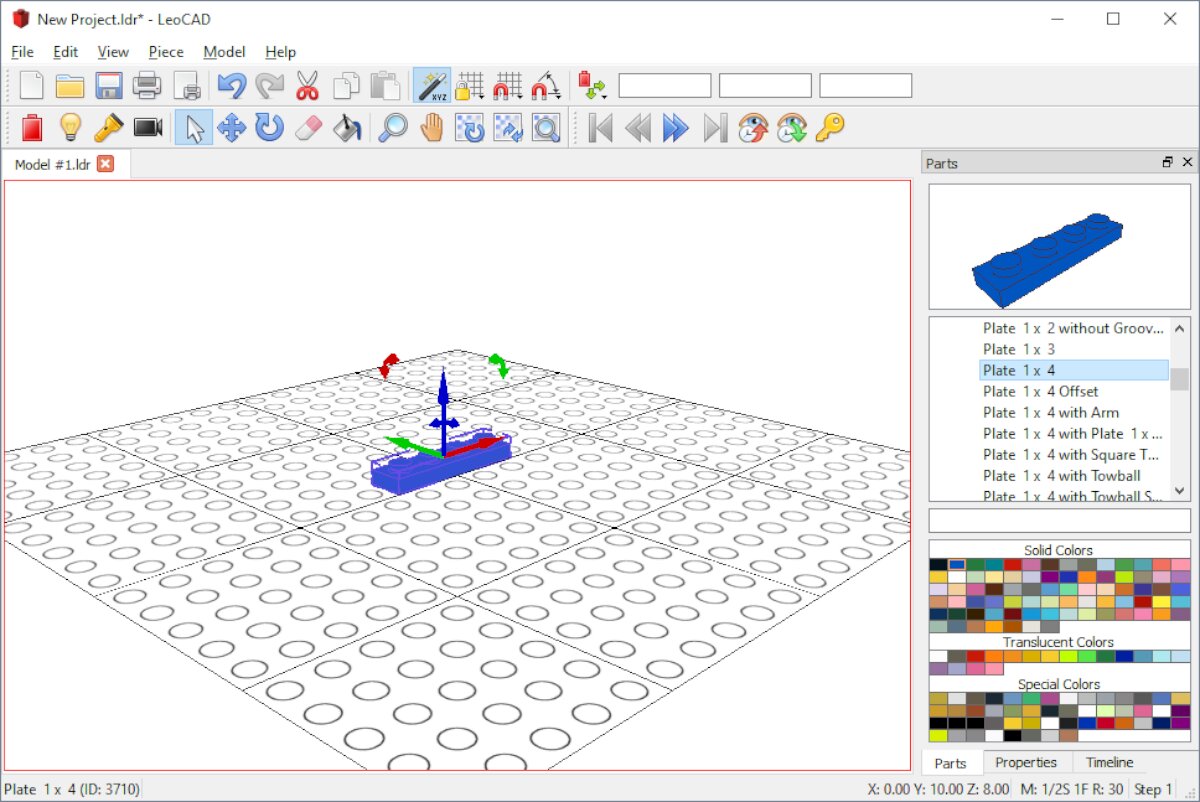Switch to the Properties tab
This screenshot has width=1200, height=802.
[1026, 762]
